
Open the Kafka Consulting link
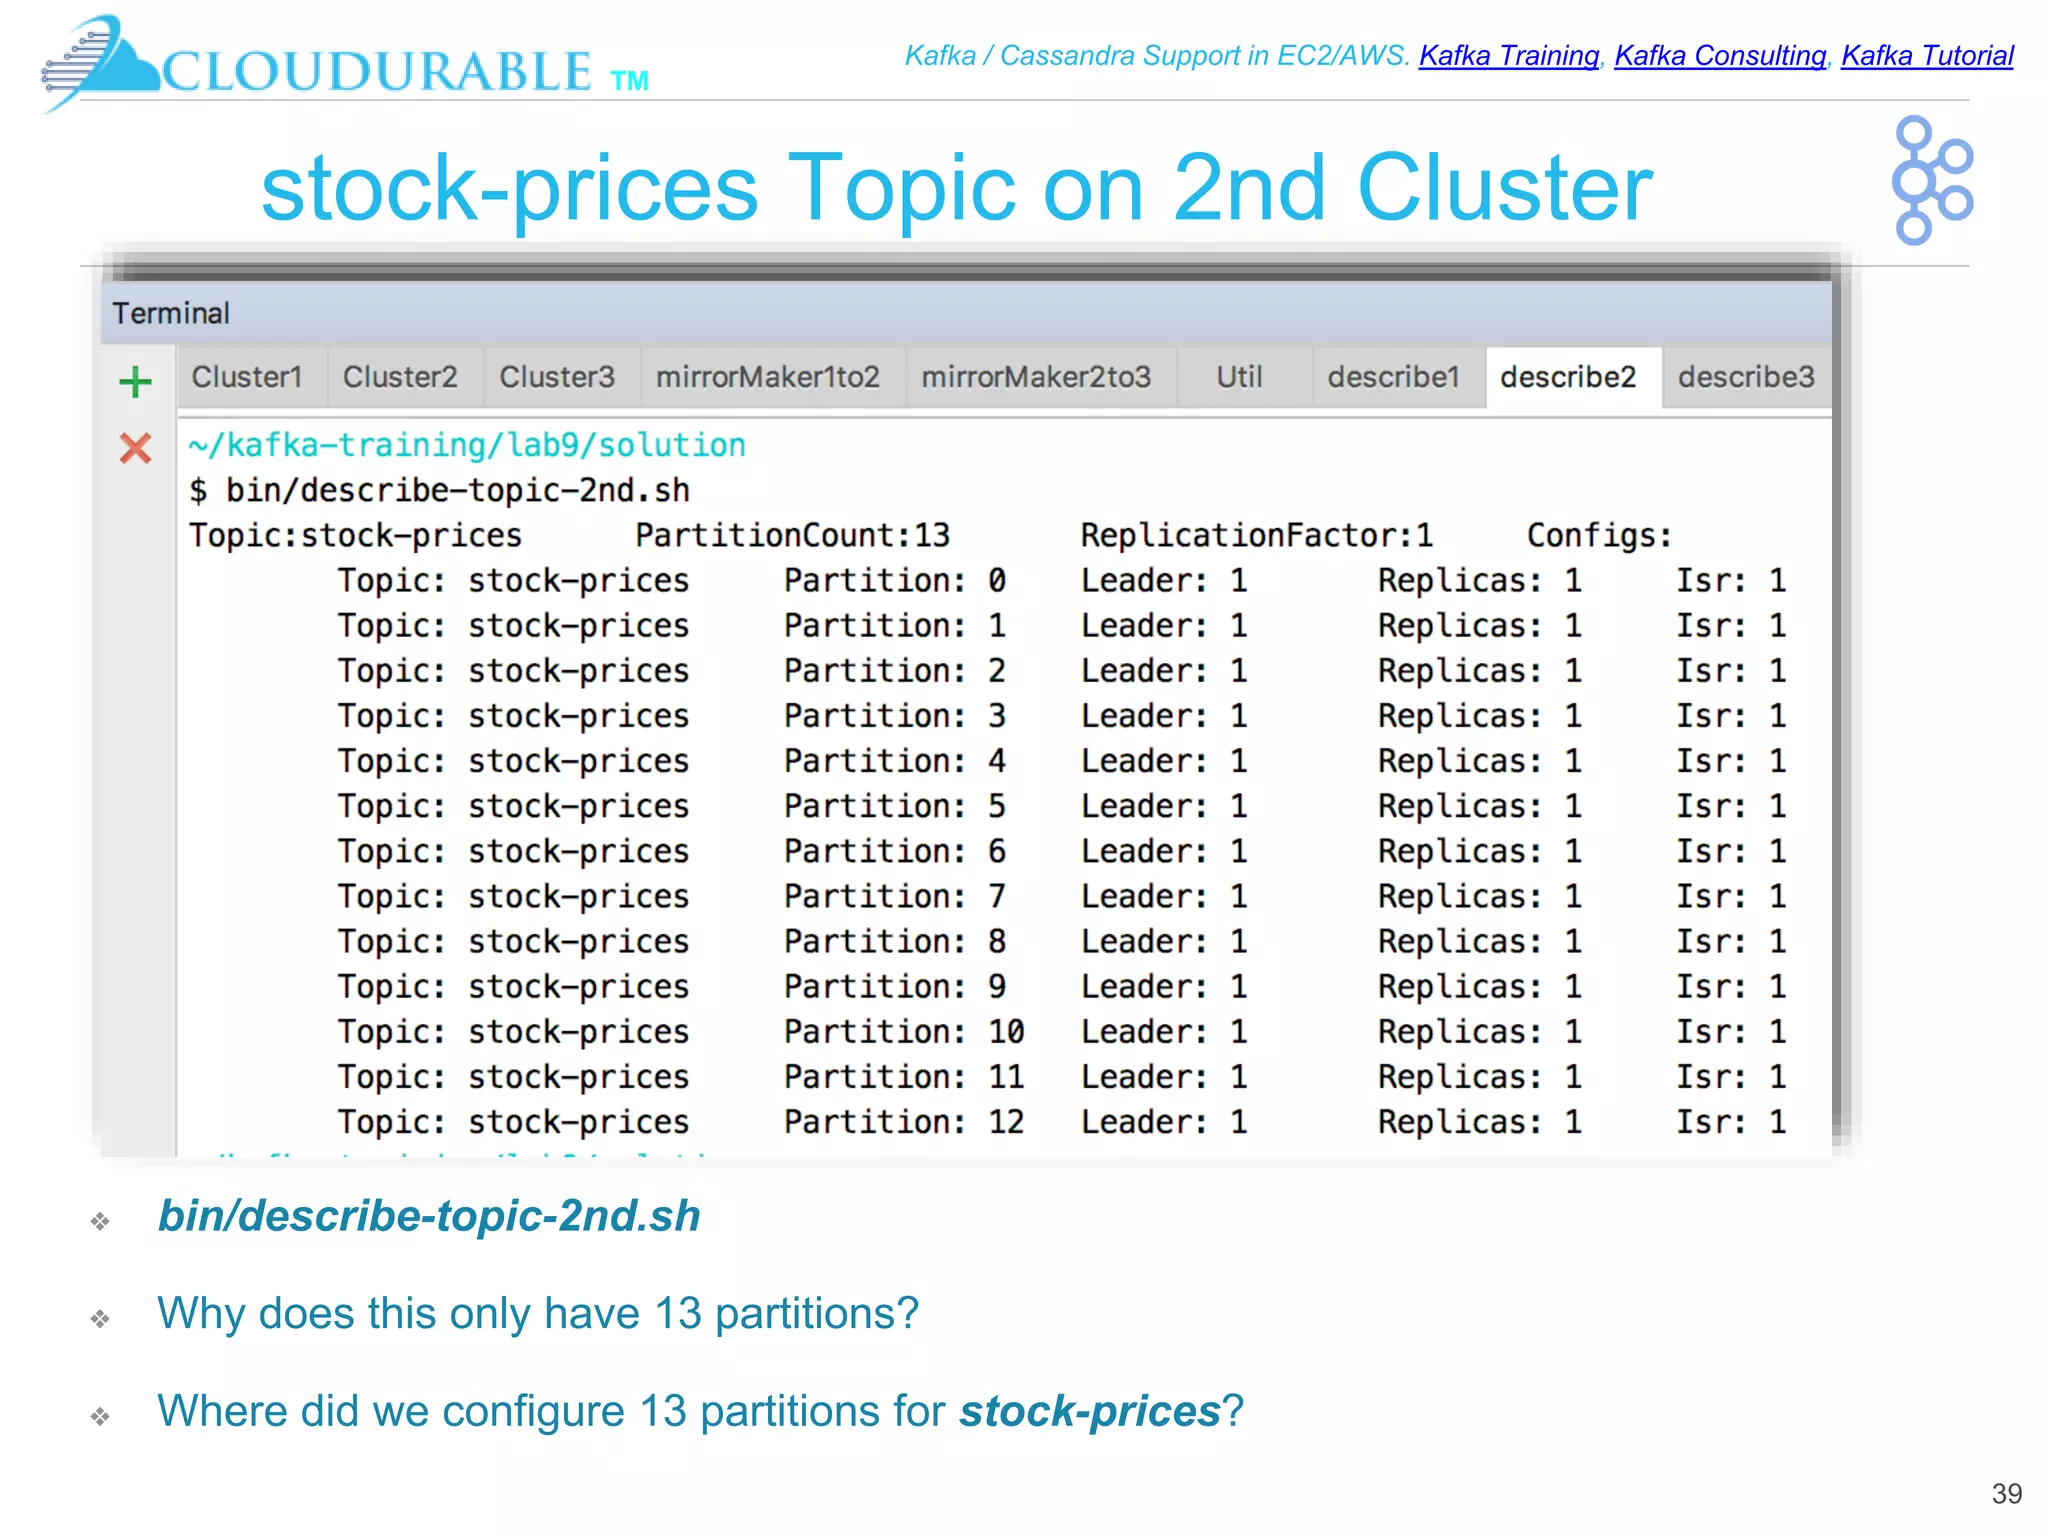[x=1720, y=56]
